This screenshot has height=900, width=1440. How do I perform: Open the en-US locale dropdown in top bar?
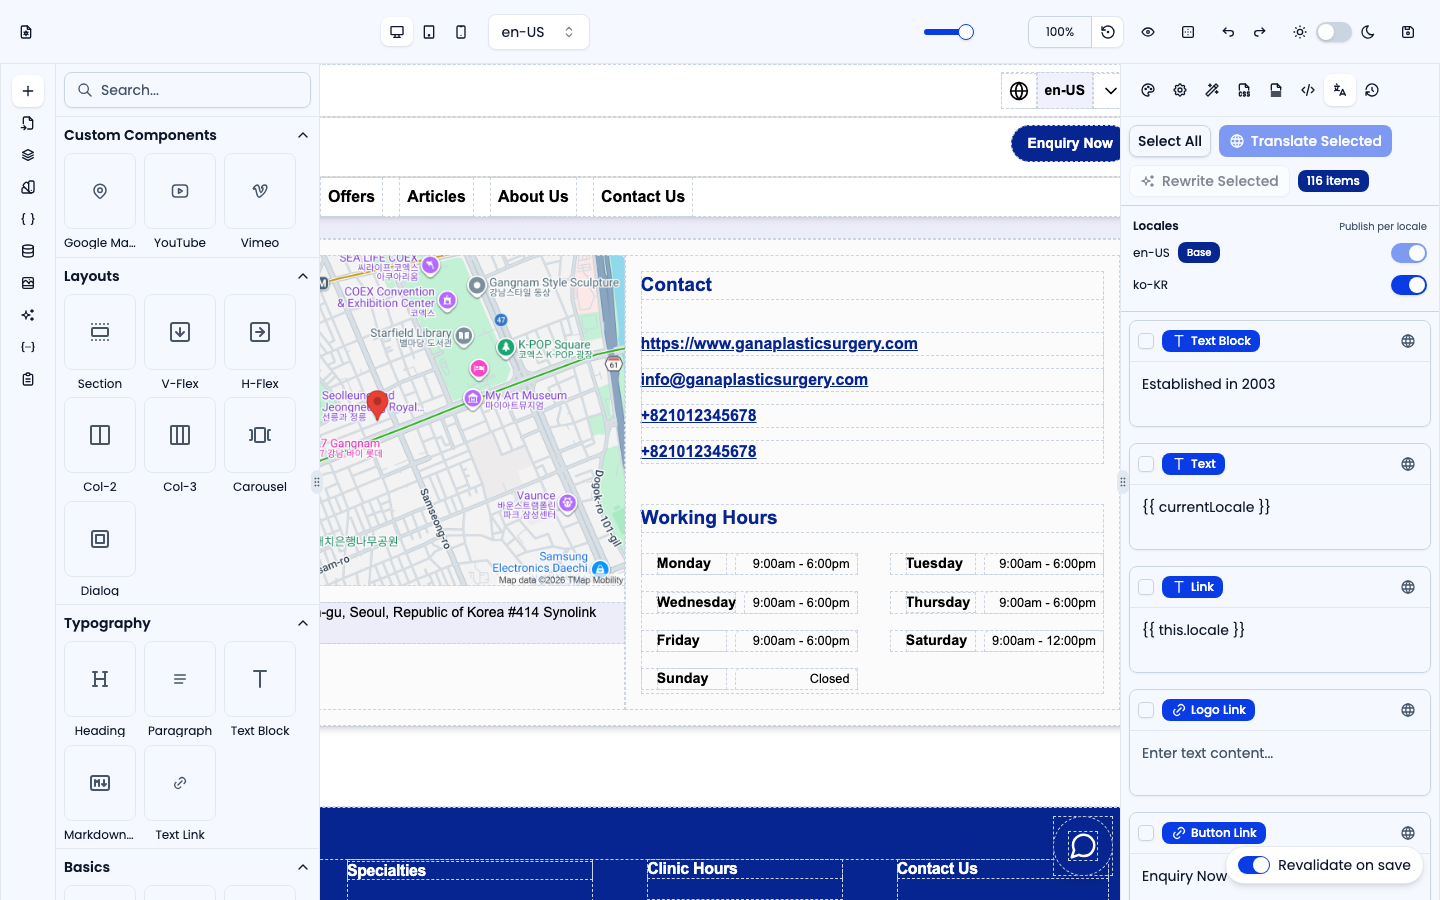tap(539, 32)
